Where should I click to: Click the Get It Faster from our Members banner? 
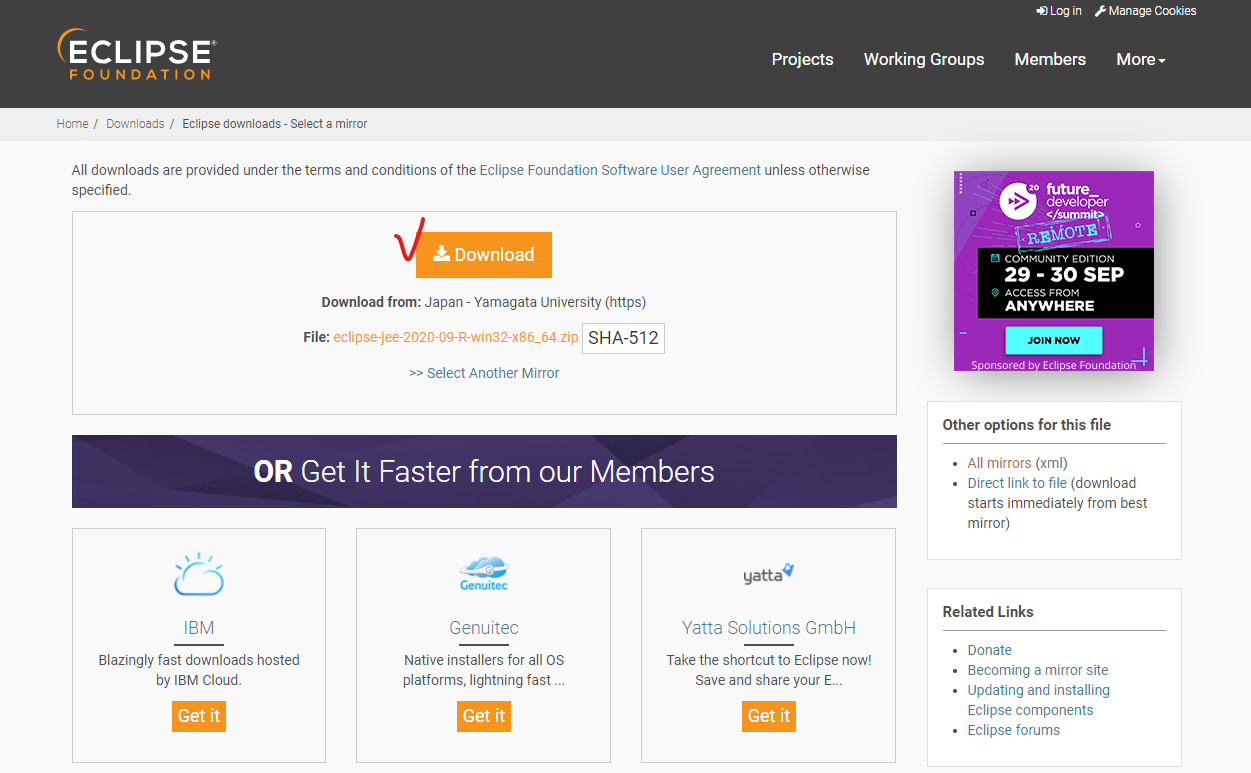coord(484,471)
